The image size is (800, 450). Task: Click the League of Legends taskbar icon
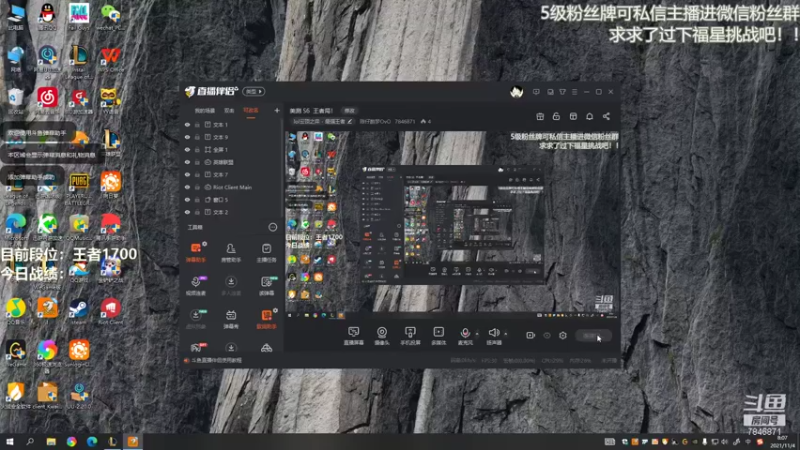pyautogui.click(x=112, y=442)
